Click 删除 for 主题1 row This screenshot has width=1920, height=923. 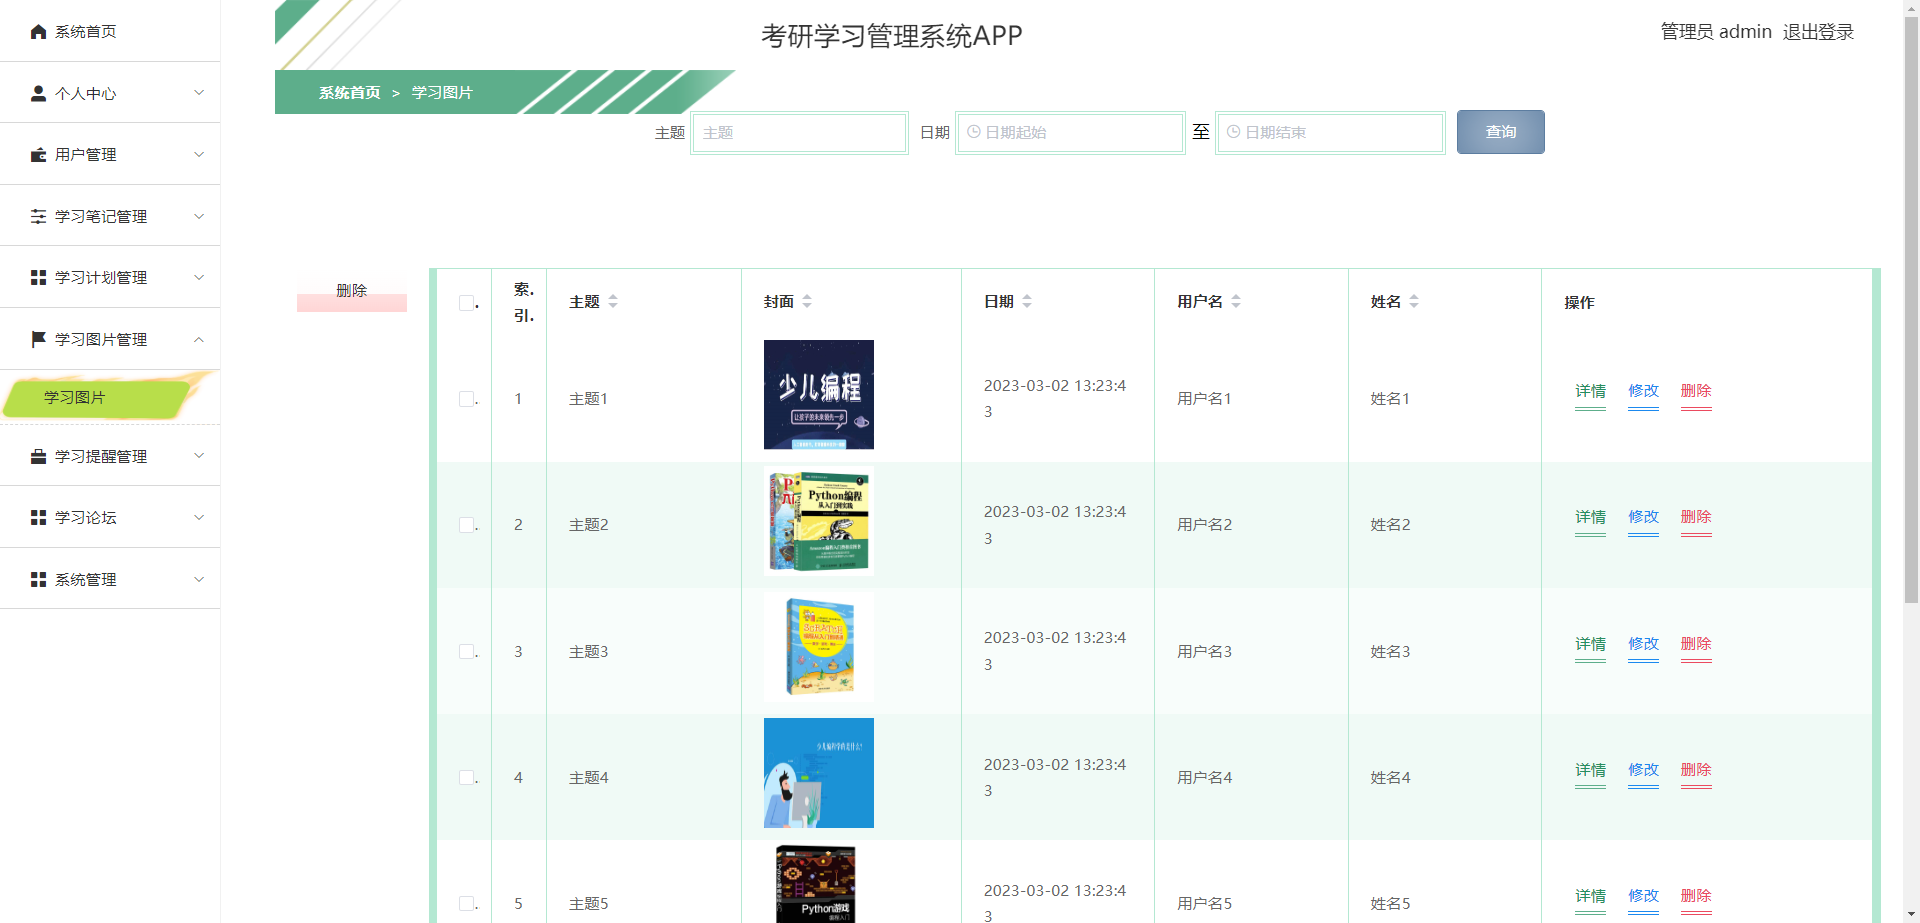pyautogui.click(x=1696, y=391)
